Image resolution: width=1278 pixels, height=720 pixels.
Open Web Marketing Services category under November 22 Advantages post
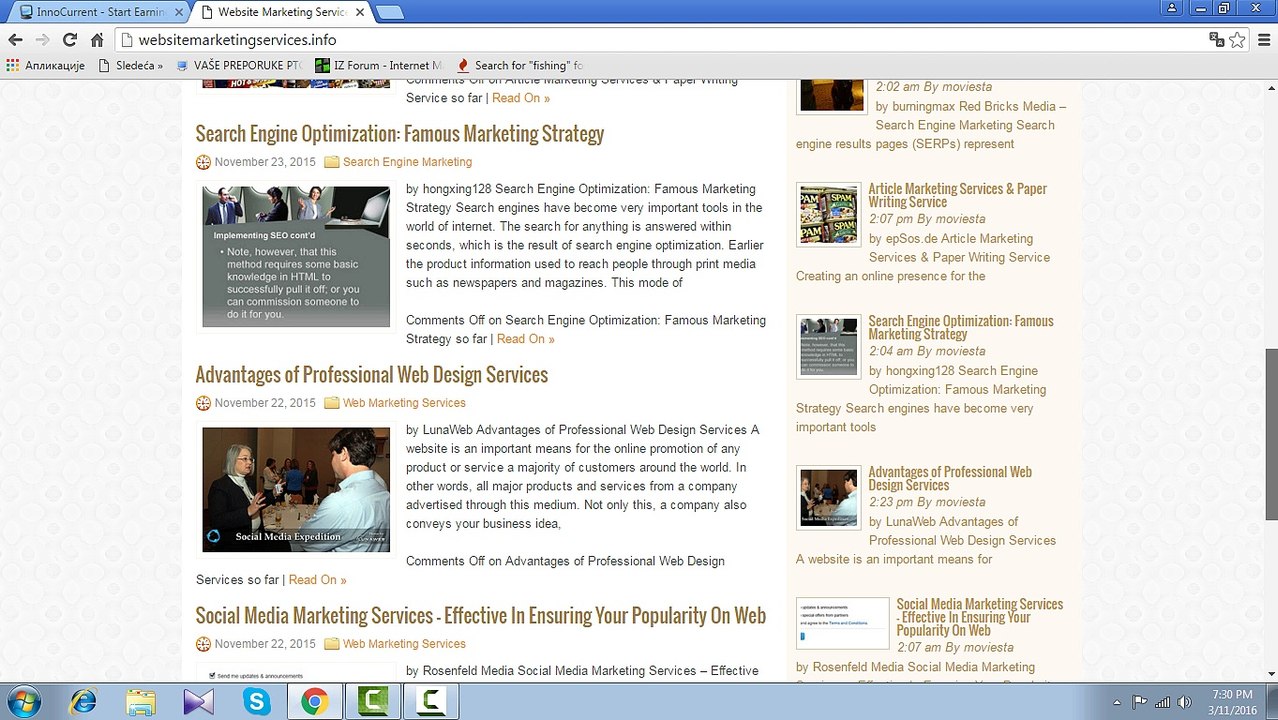coord(404,403)
